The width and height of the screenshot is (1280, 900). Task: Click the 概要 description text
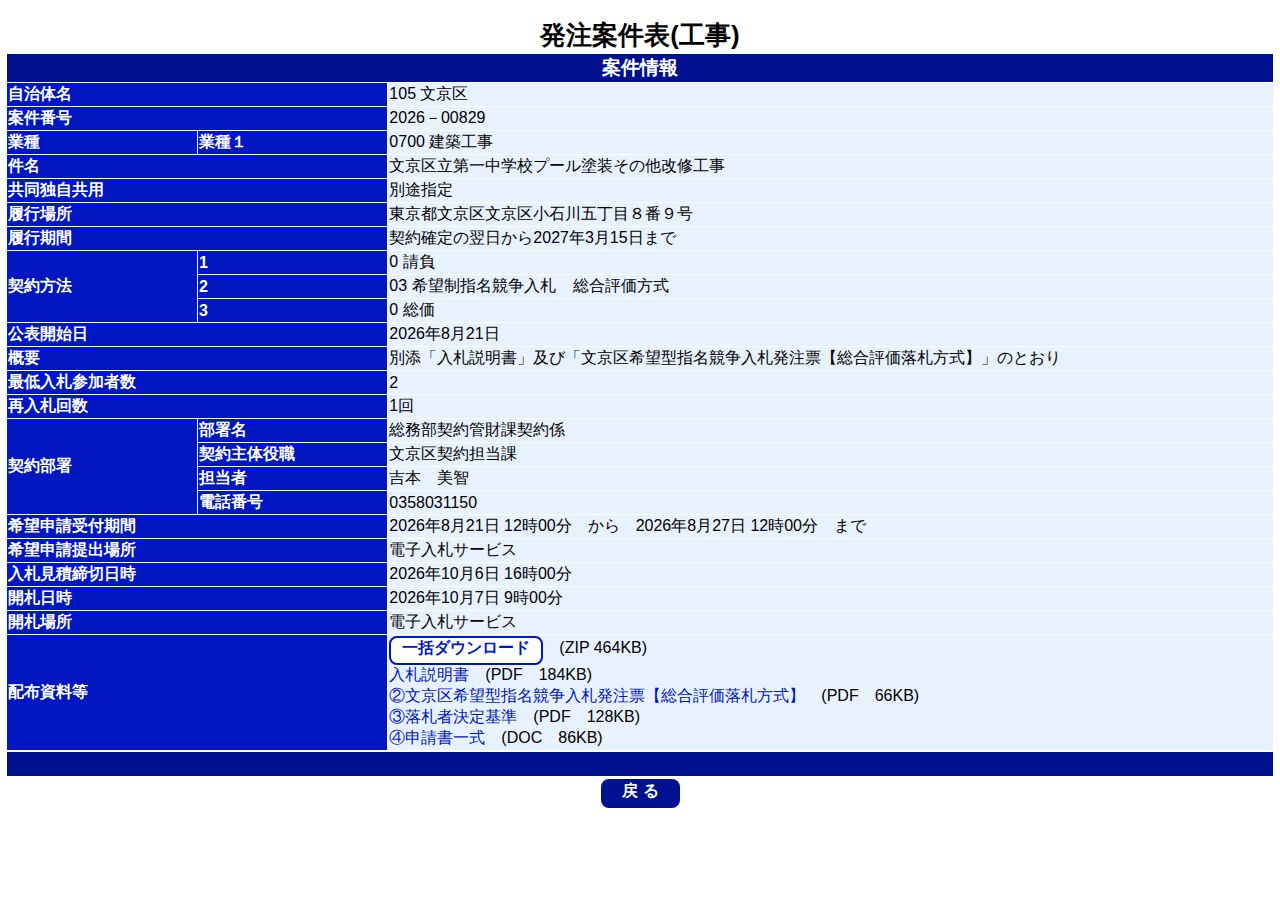(x=724, y=358)
